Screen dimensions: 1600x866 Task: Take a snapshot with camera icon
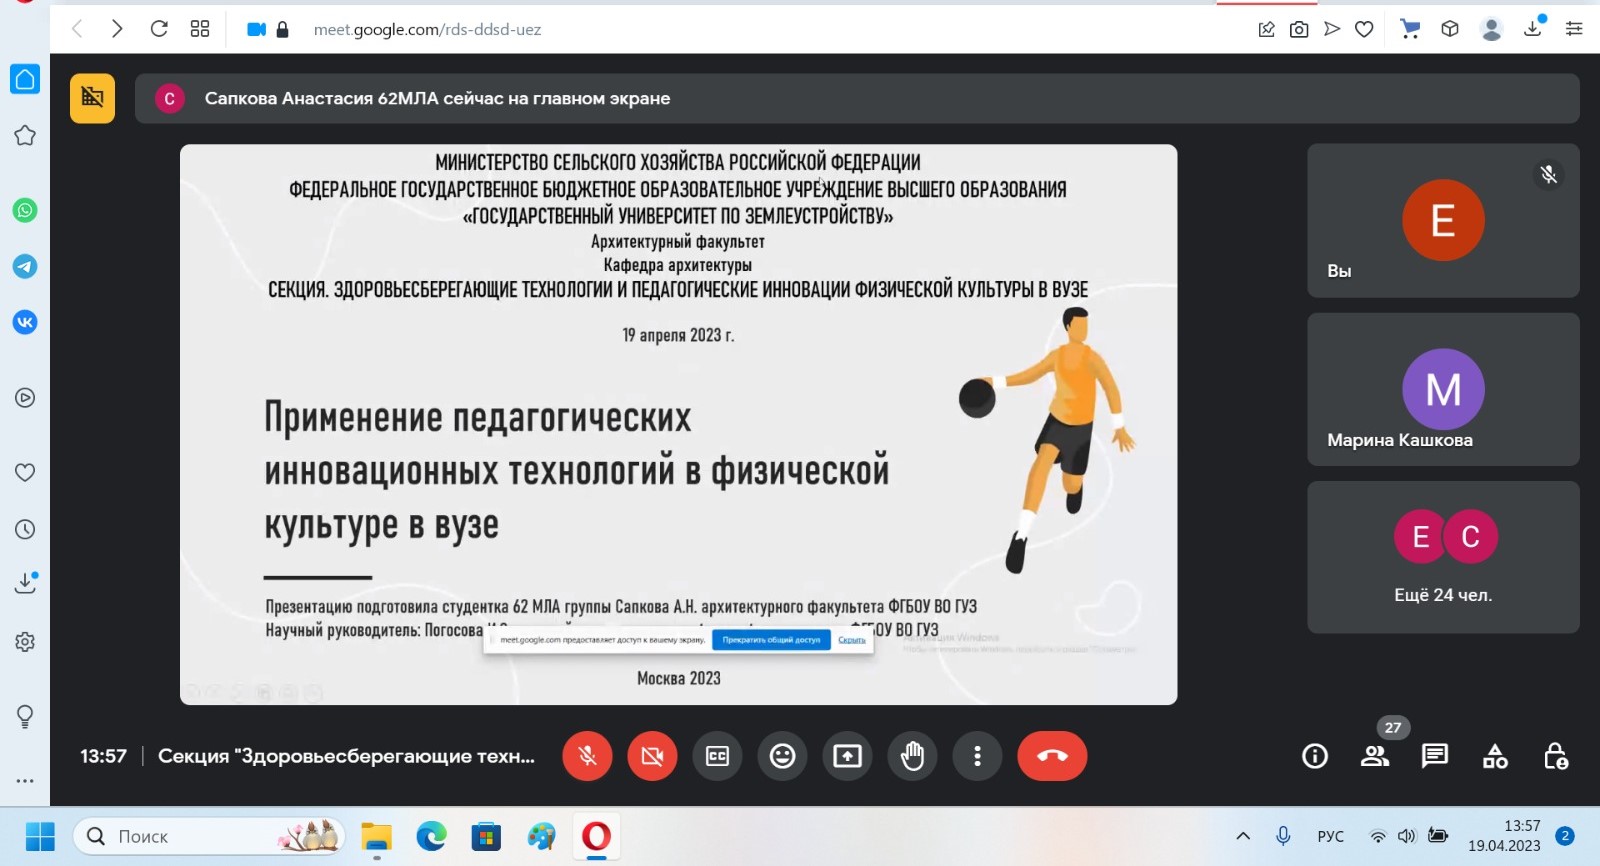1299,30
